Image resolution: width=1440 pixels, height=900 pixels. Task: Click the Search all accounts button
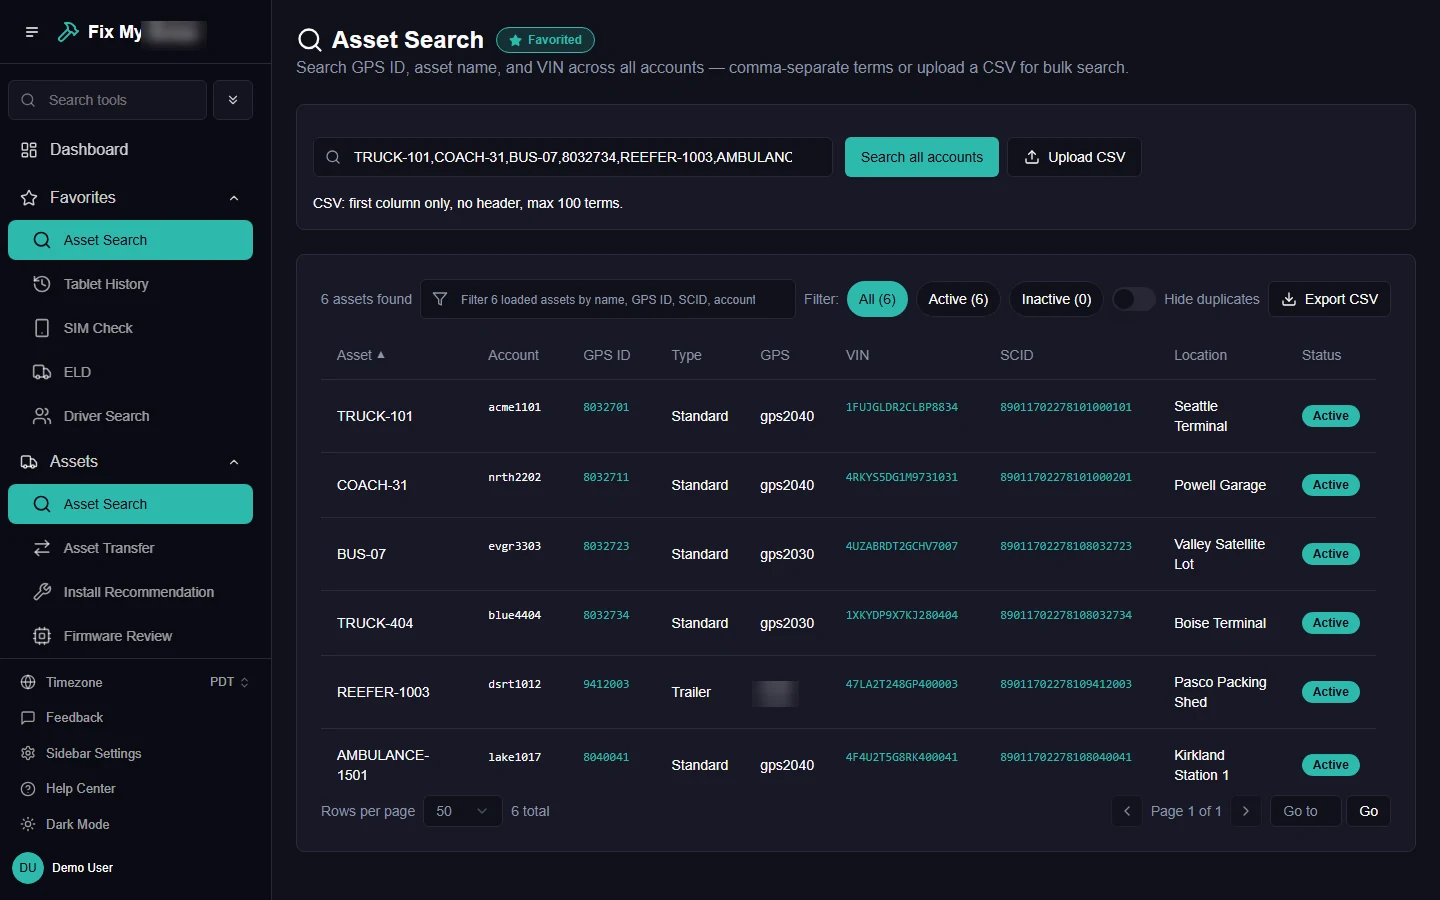tap(921, 157)
